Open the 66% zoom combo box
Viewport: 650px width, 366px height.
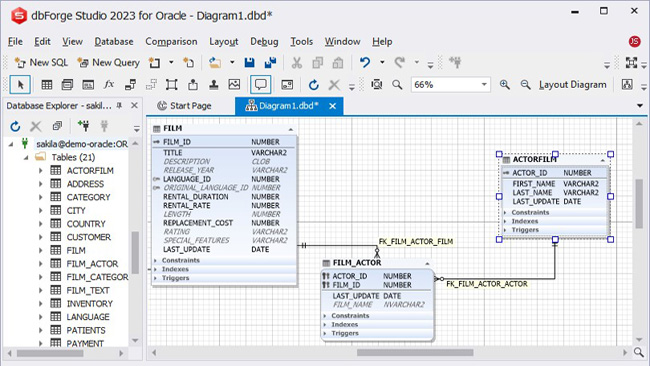[451, 85]
